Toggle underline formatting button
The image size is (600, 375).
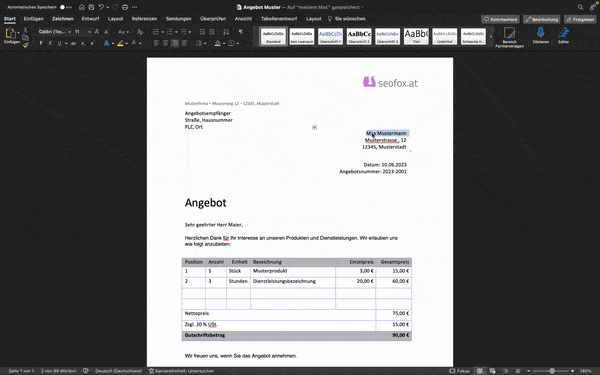click(x=59, y=43)
